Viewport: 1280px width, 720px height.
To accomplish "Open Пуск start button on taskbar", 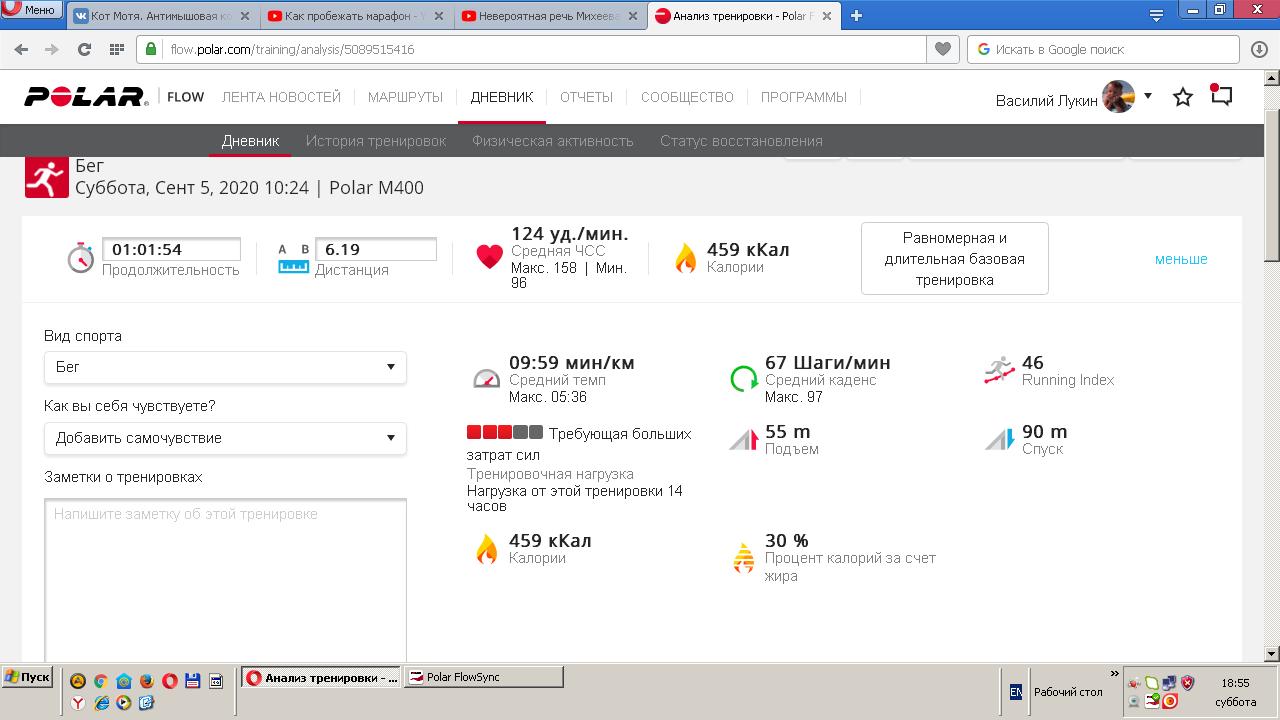I will click(x=27, y=677).
